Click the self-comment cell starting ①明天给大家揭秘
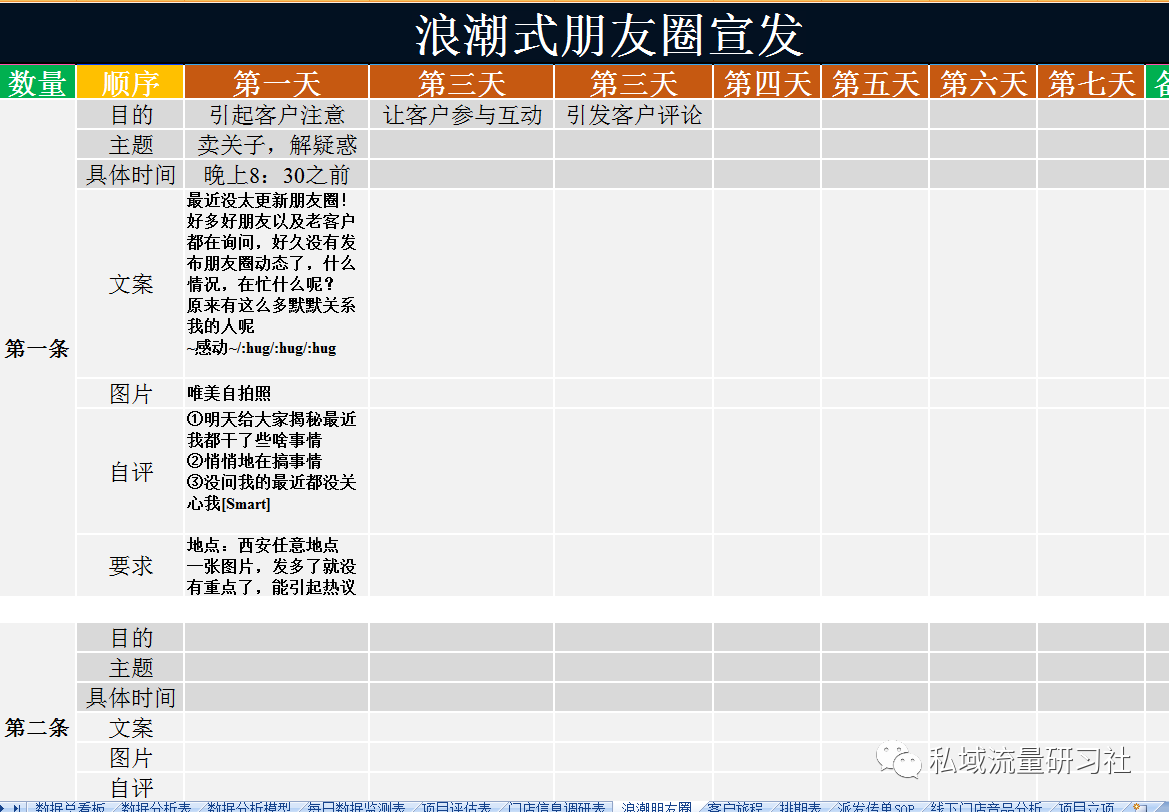Viewport: 1169px width, 812px height. tap(277, 471)
